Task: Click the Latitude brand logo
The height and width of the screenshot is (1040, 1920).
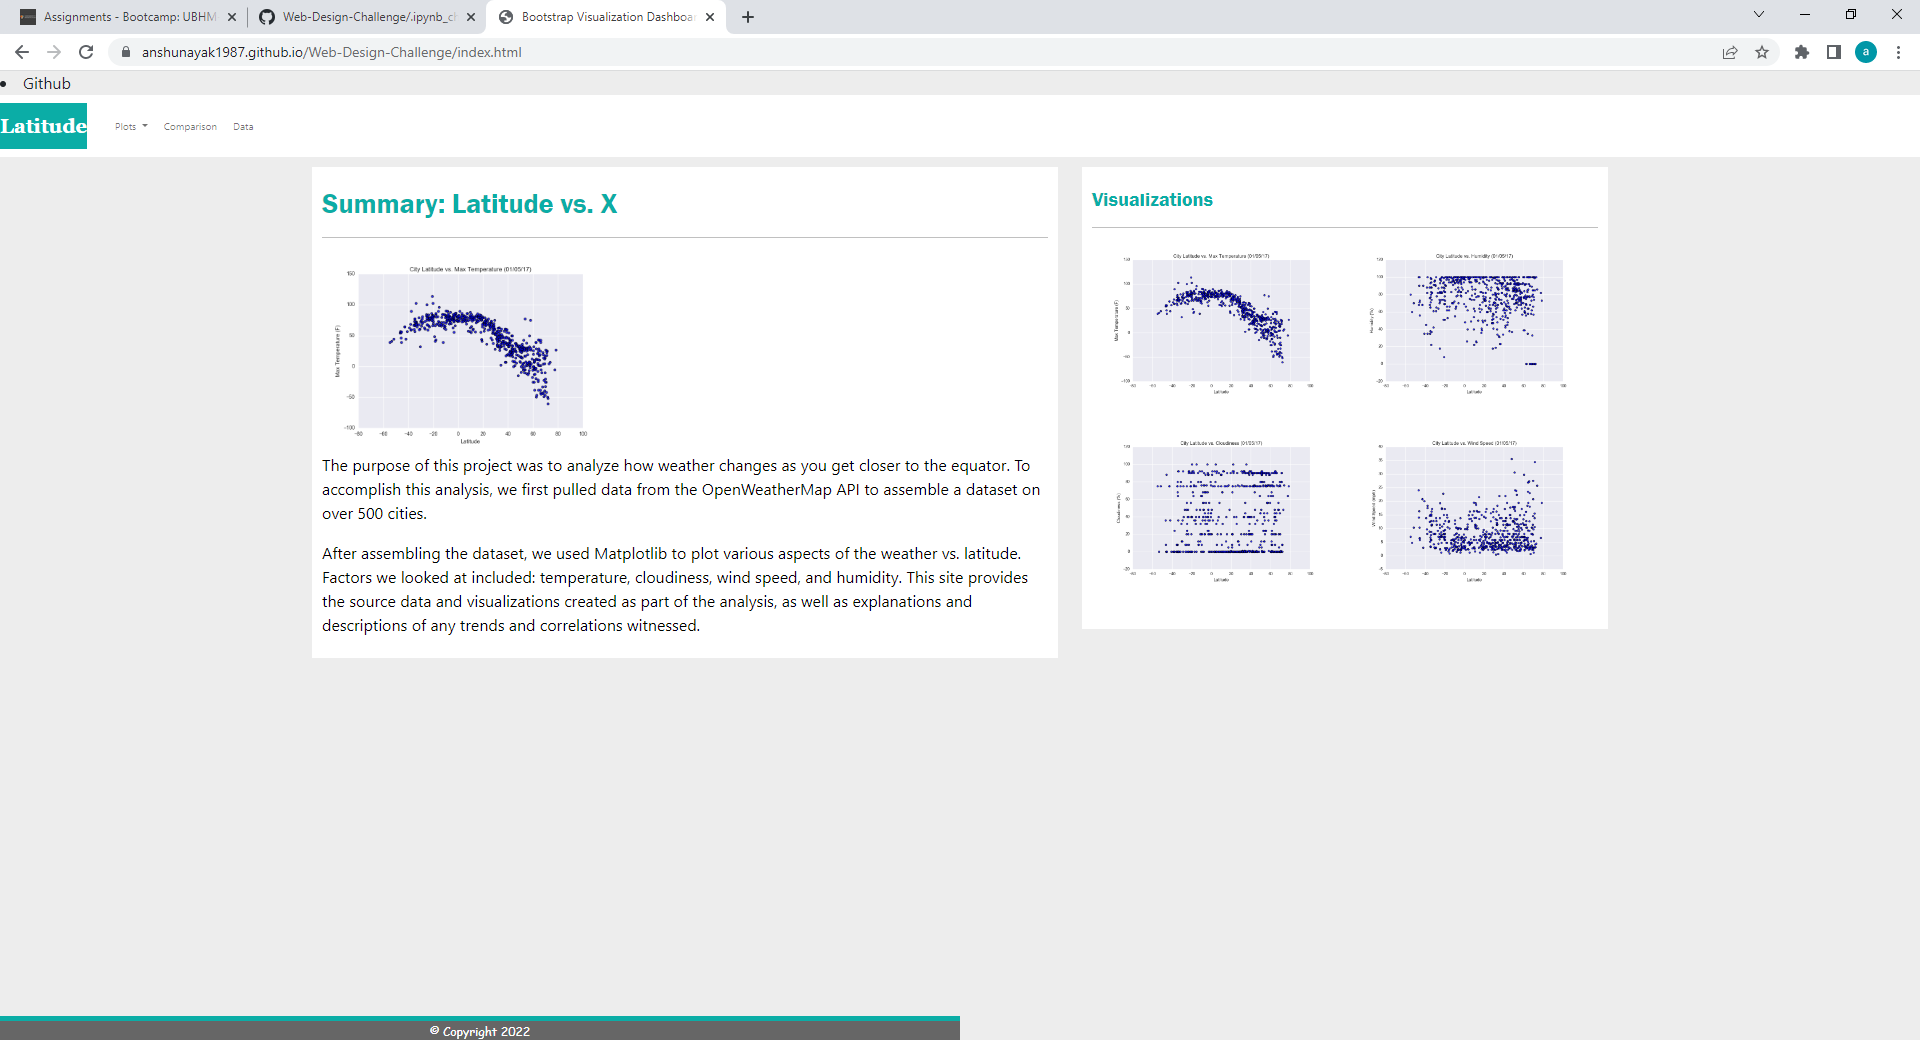Action: (x=43, y=126)
